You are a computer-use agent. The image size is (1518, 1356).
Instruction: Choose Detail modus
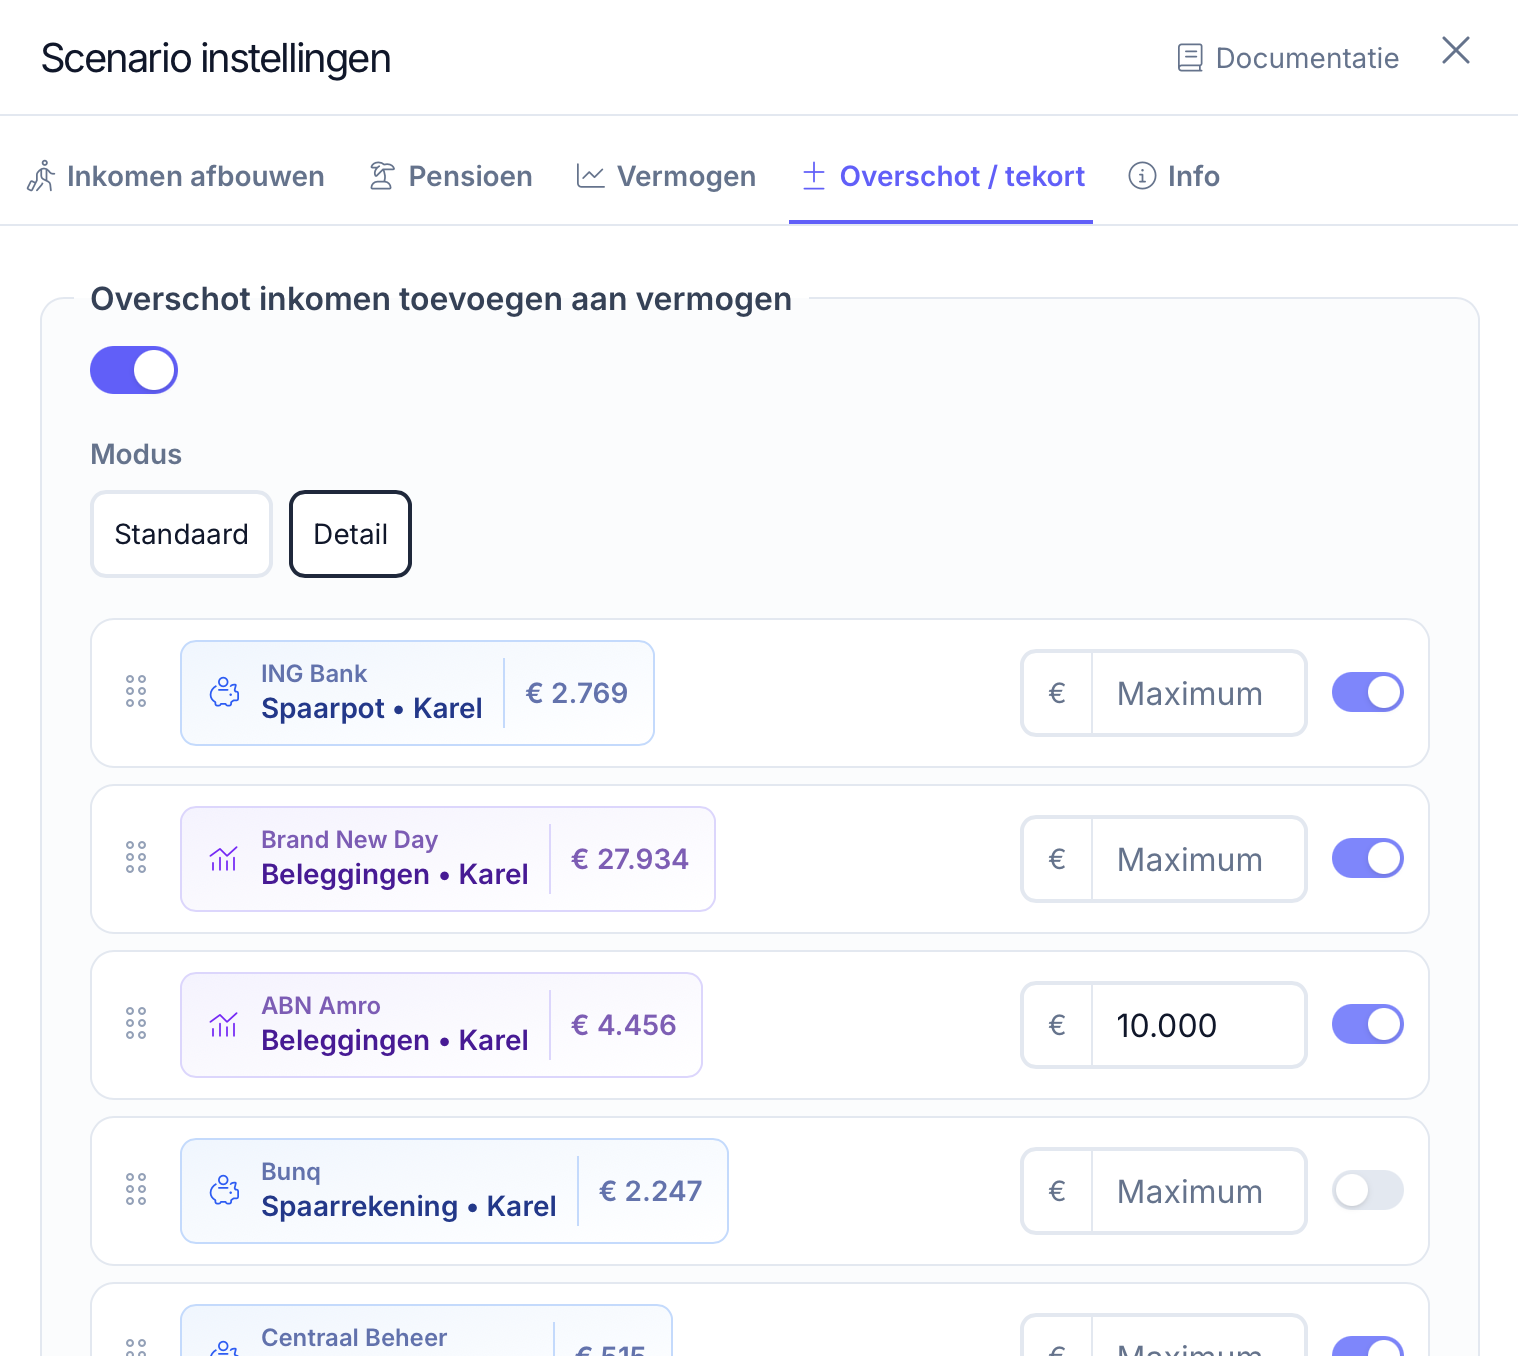(x=350, y=534)
